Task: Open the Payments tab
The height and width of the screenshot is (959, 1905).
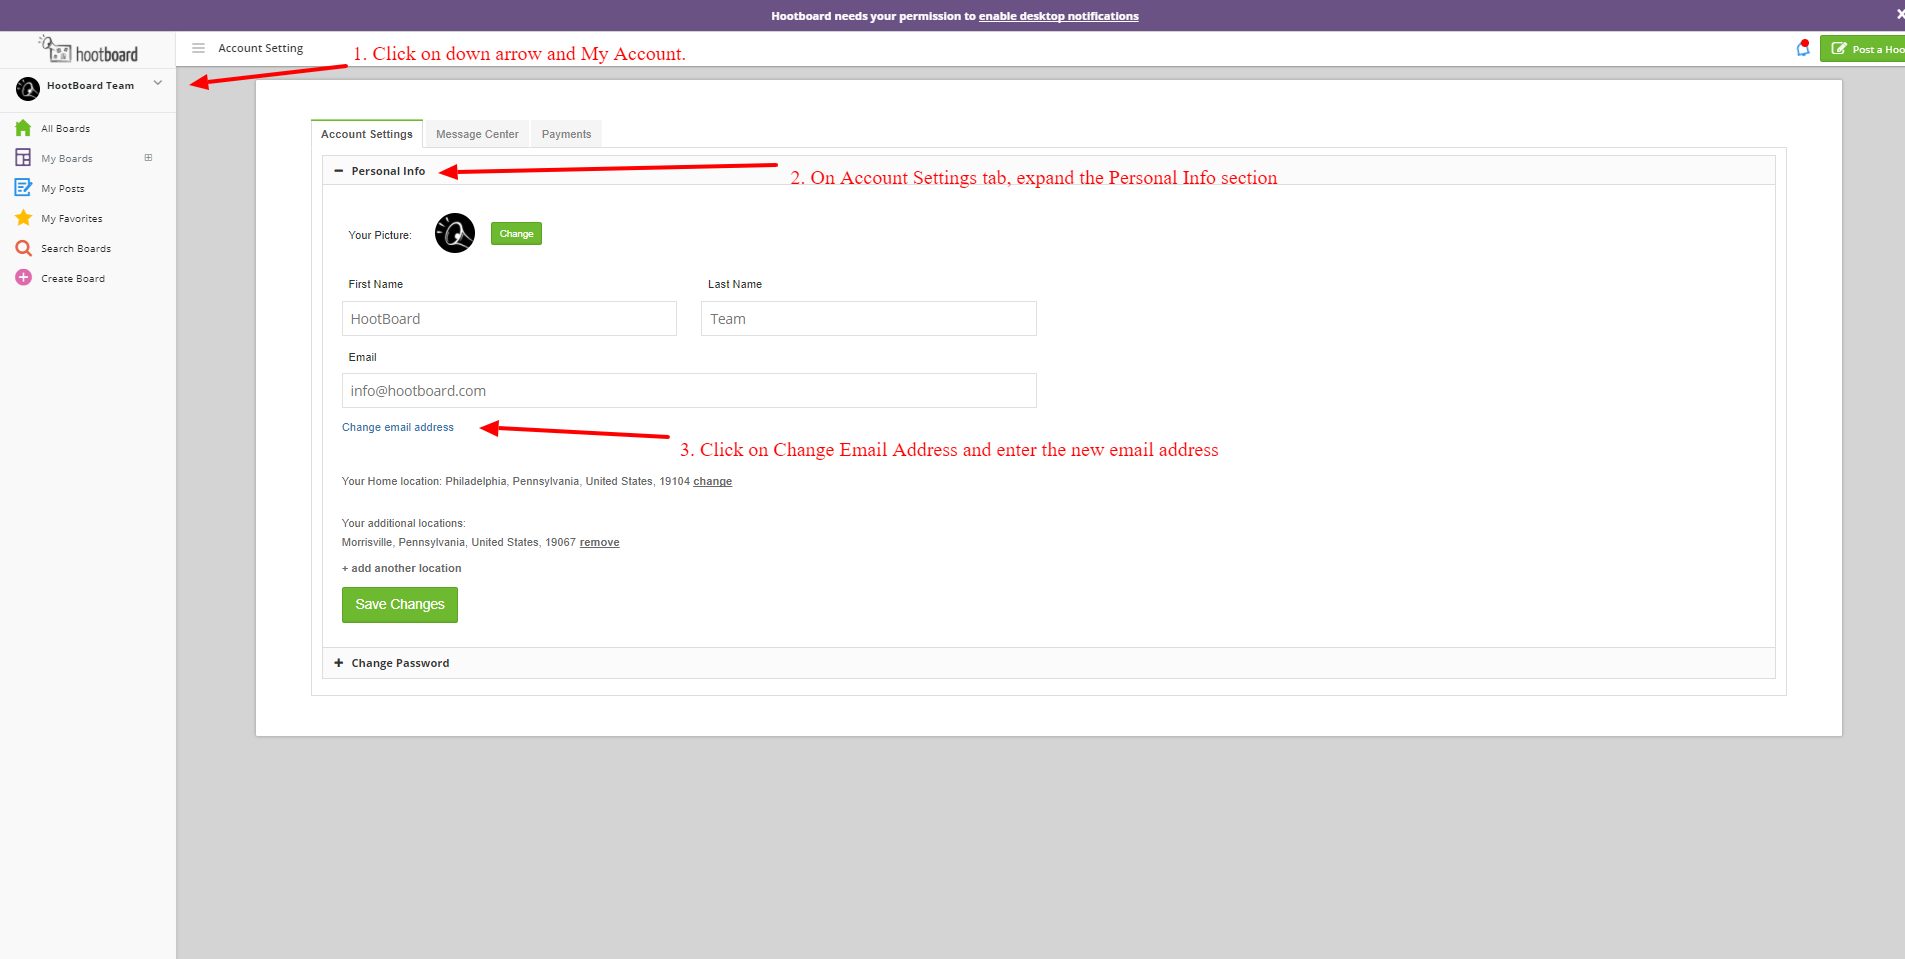Action: pyautogui.click(x=566, y=134)
